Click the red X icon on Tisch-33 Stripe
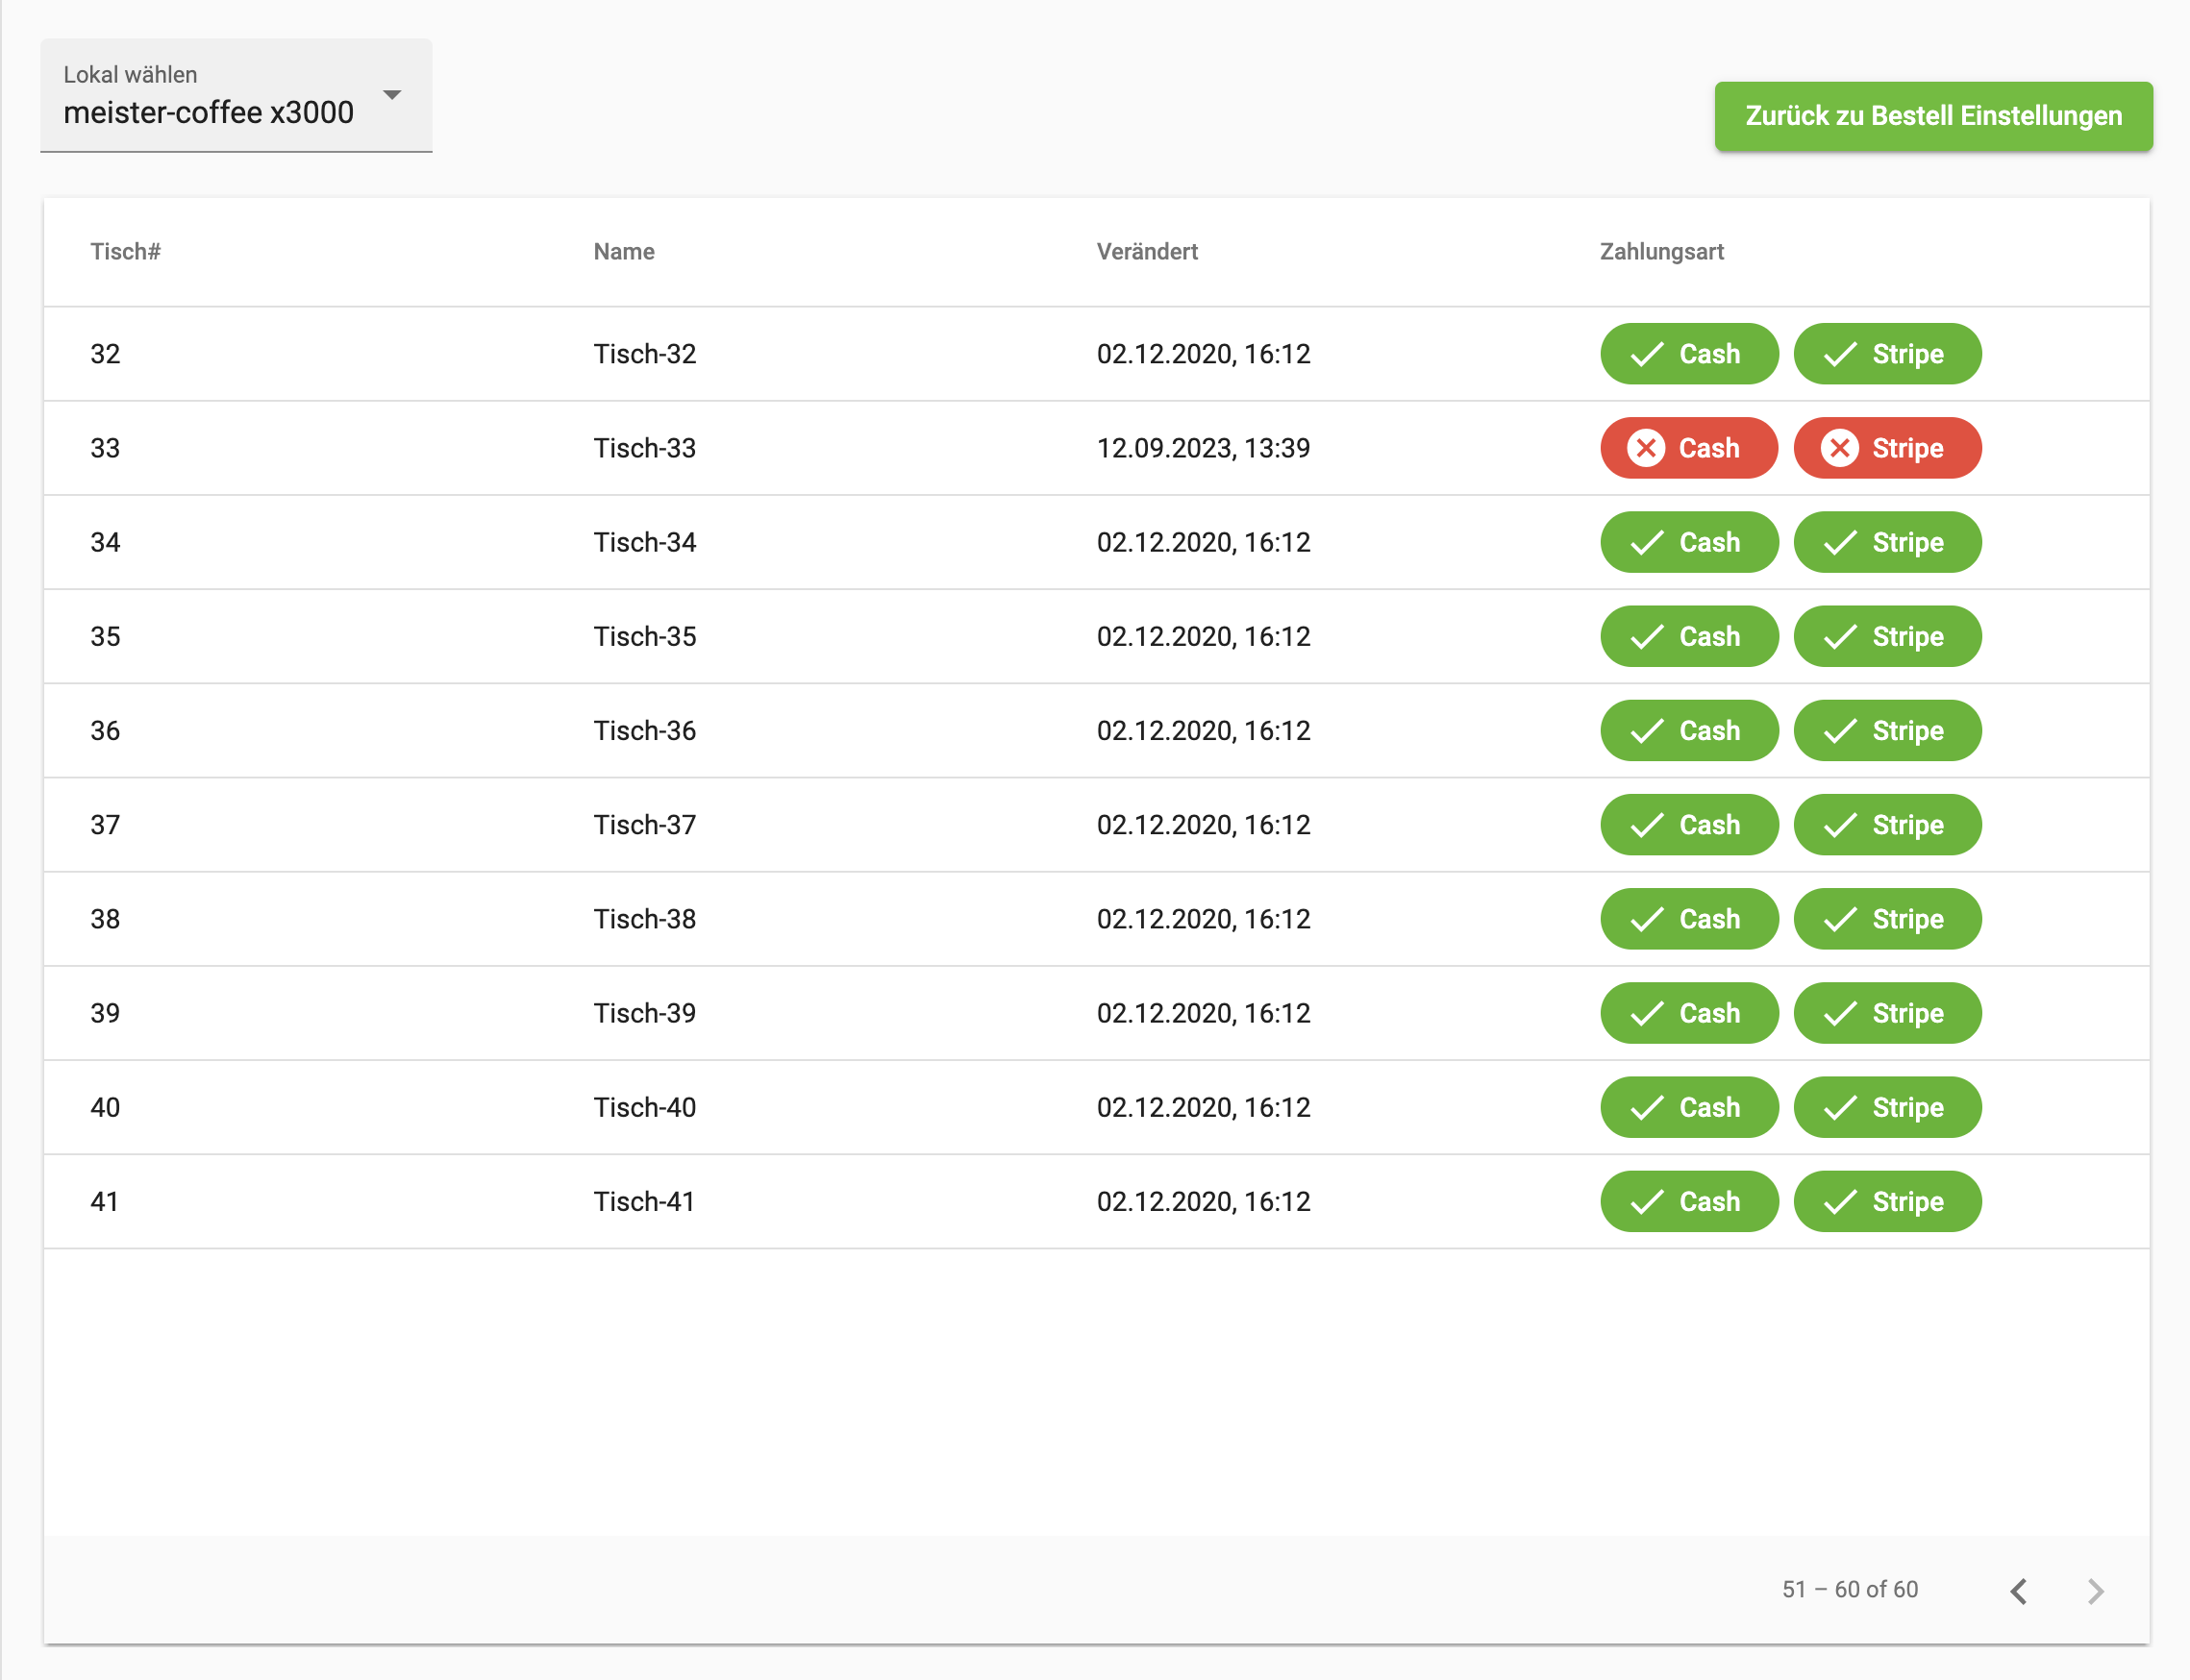 [1842, 448]
